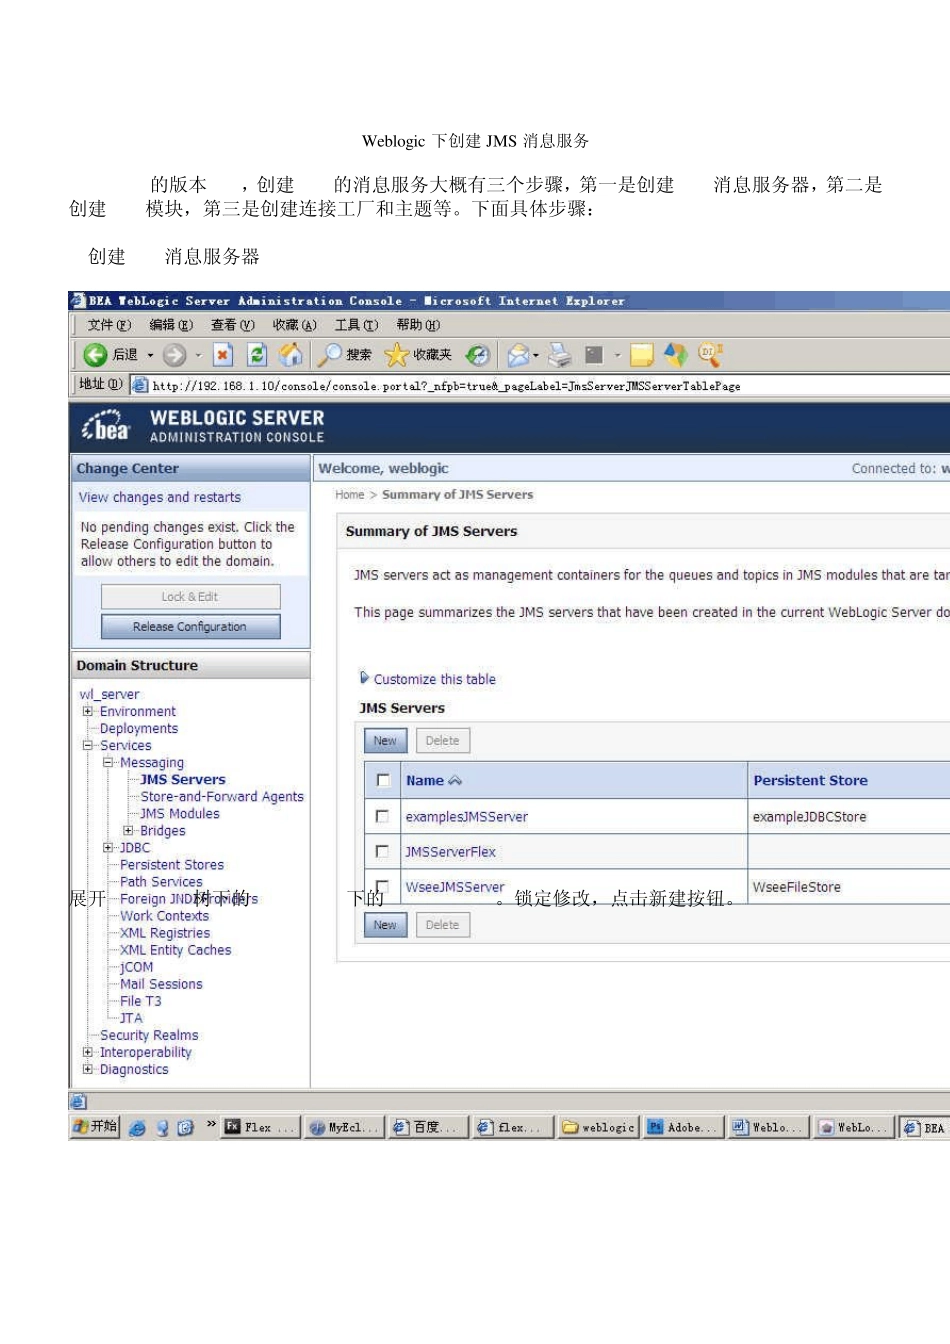Click the Messenger toolbar icon

pyautogui.click(x=676, y=355)
